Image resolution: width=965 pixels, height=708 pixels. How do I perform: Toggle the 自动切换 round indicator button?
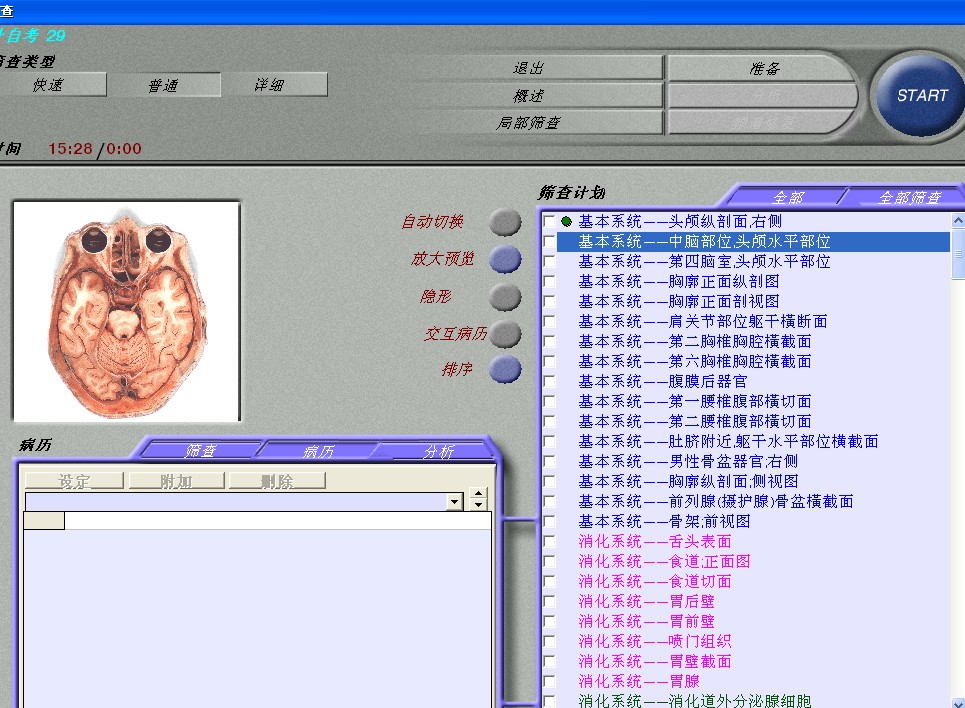tap(505, 222)
